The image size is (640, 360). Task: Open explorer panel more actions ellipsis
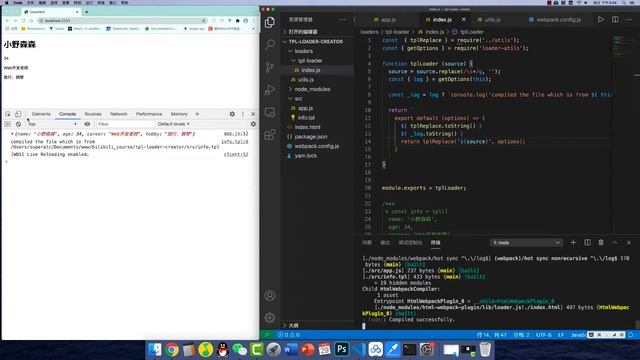[x=342, y=20]
